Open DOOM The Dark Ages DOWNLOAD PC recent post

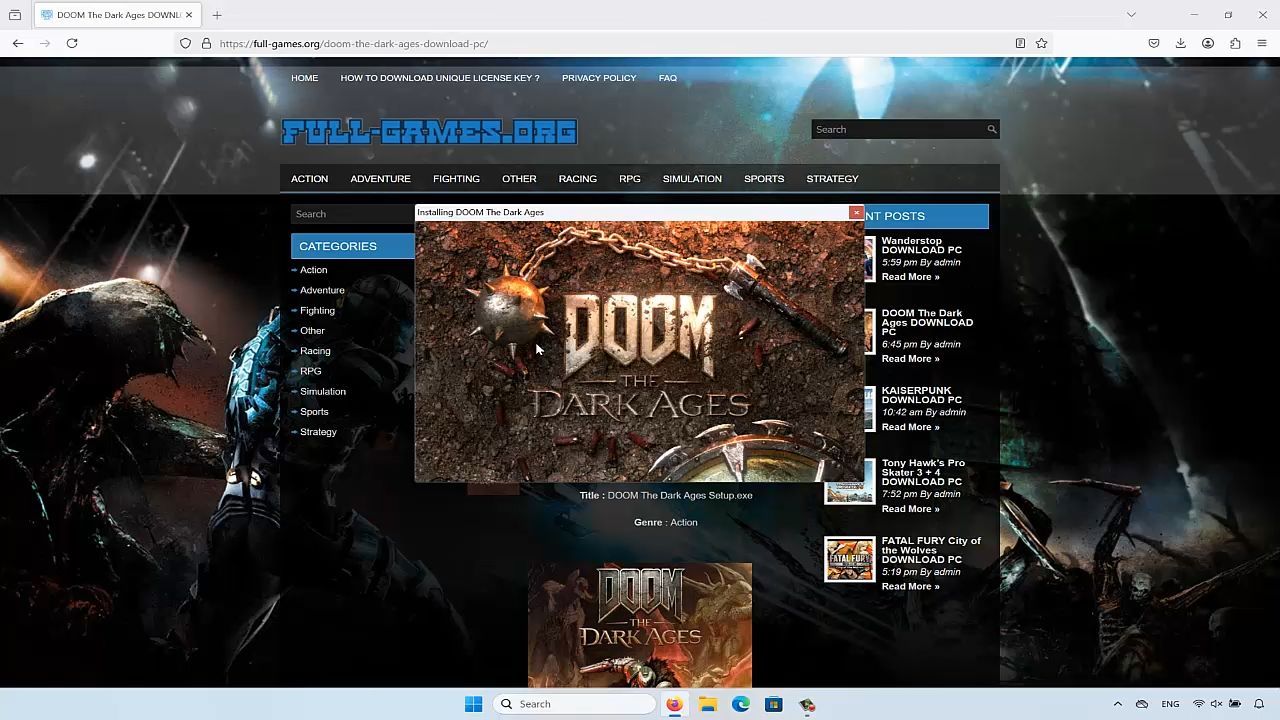point(927,322)
